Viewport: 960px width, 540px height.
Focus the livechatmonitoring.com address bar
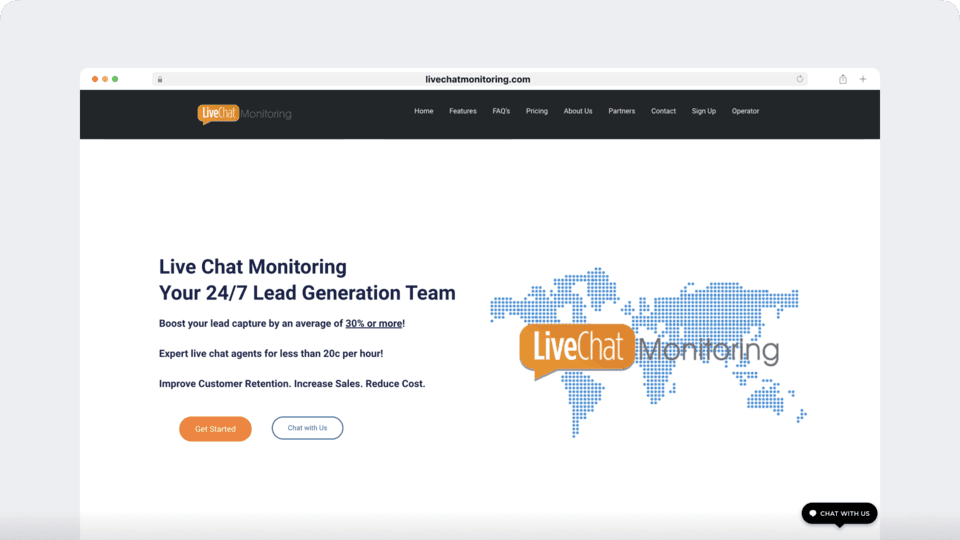pos(480,79)
